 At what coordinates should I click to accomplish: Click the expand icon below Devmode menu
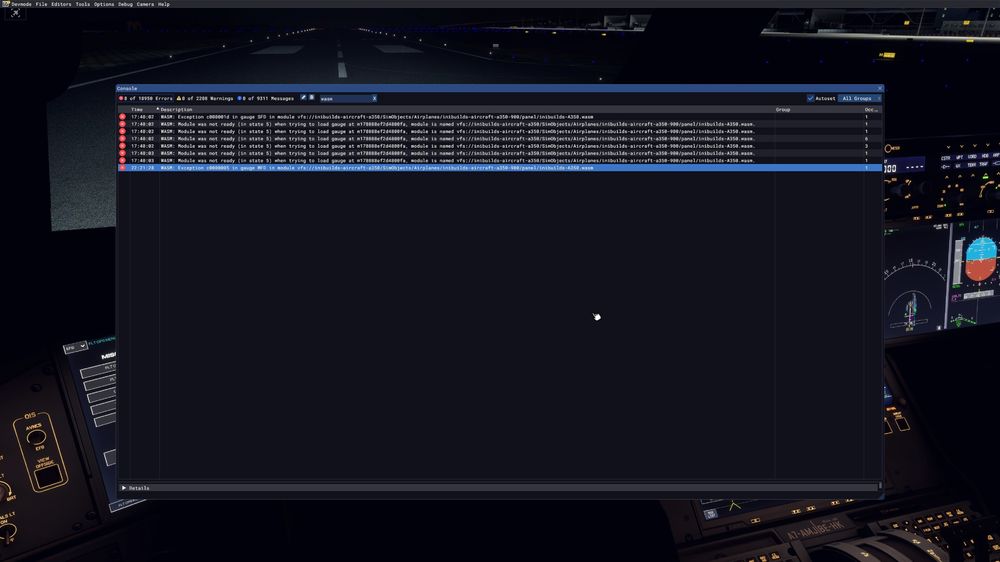pyautogui.click(x=15, y=14)
